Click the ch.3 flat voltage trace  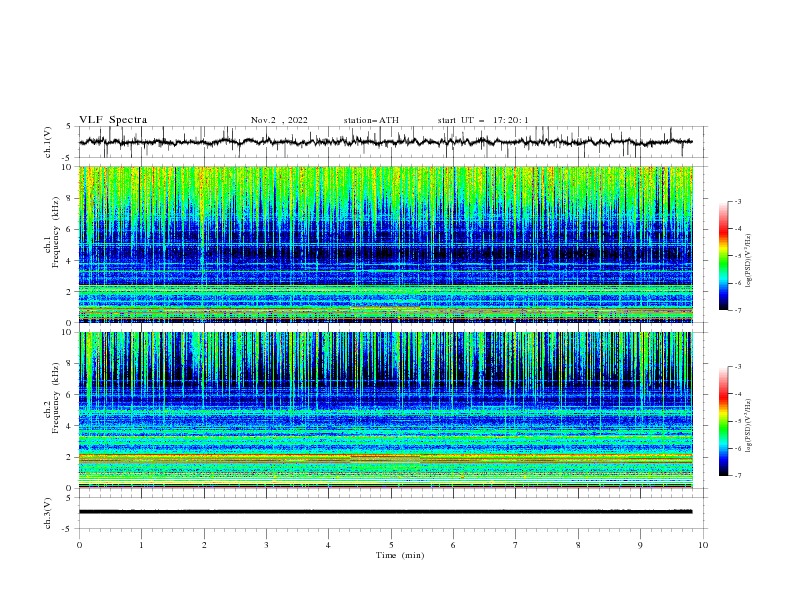(385, 512)
